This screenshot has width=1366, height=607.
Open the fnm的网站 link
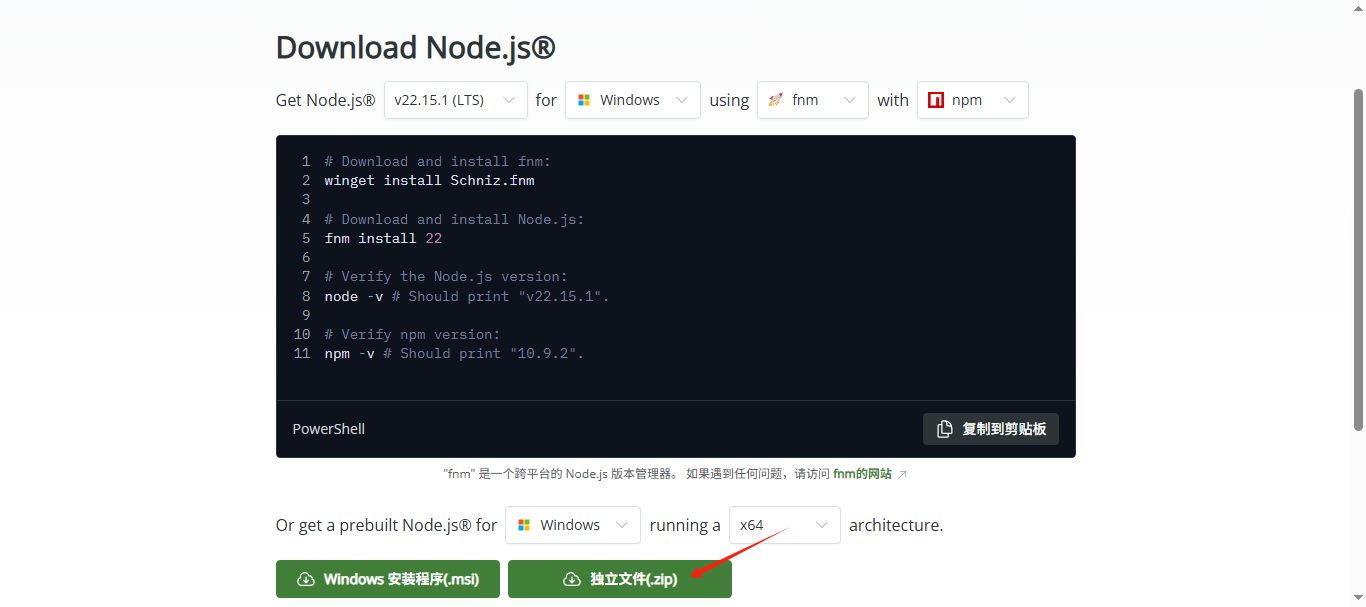point(862,474)
